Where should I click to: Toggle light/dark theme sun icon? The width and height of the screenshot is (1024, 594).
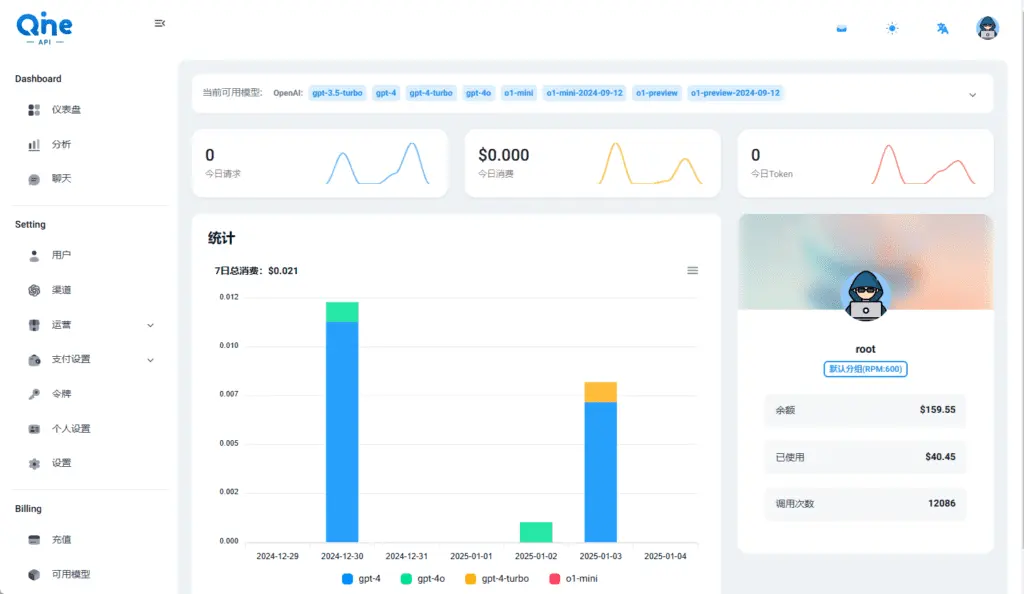pyautogui.click(x=892, y=28)
